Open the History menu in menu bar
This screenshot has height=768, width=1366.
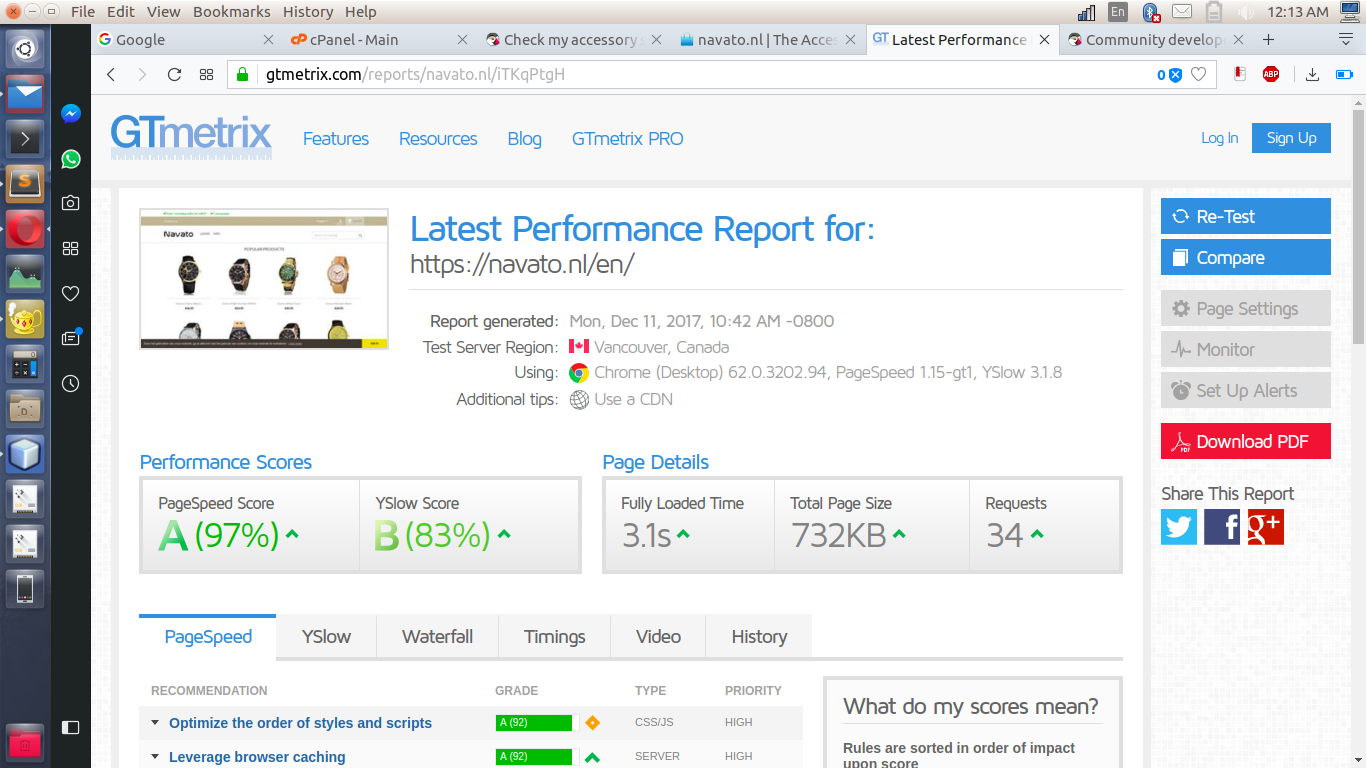coord(308,12)
